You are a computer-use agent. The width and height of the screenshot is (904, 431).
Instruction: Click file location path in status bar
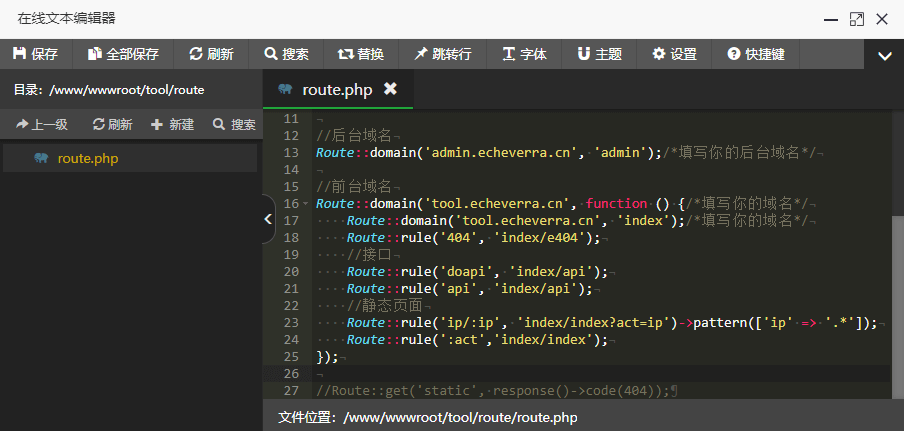[459, 417]
